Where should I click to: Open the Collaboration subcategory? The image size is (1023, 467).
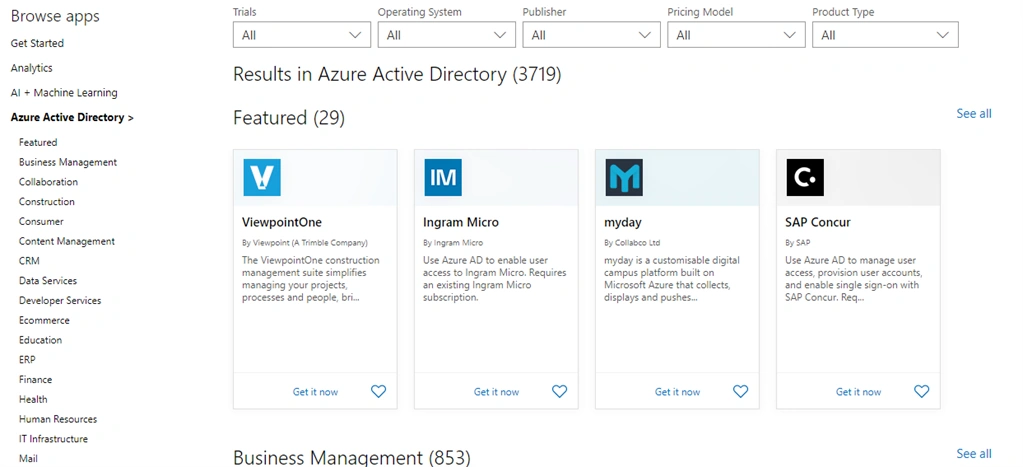(48, 182)
